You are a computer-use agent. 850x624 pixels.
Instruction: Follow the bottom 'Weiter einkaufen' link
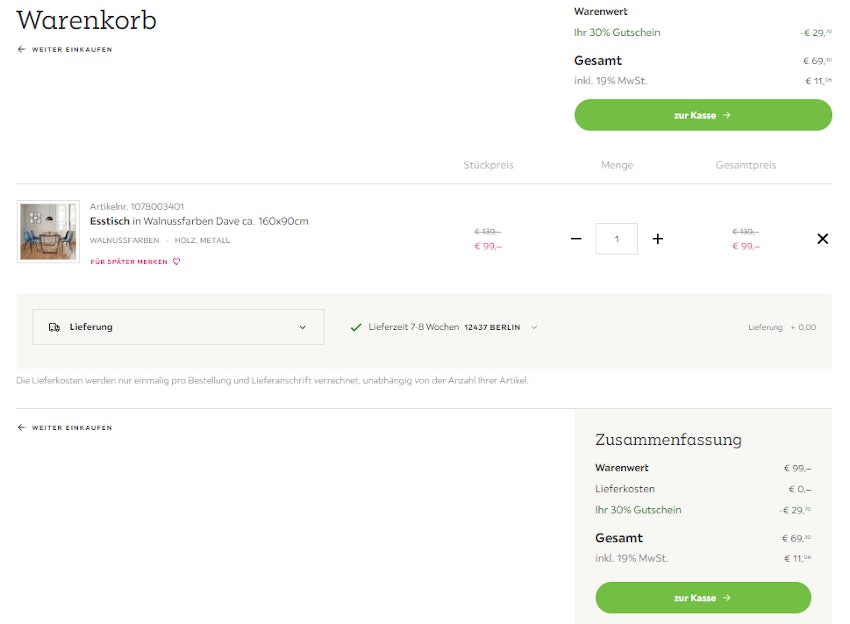(71, 428)
